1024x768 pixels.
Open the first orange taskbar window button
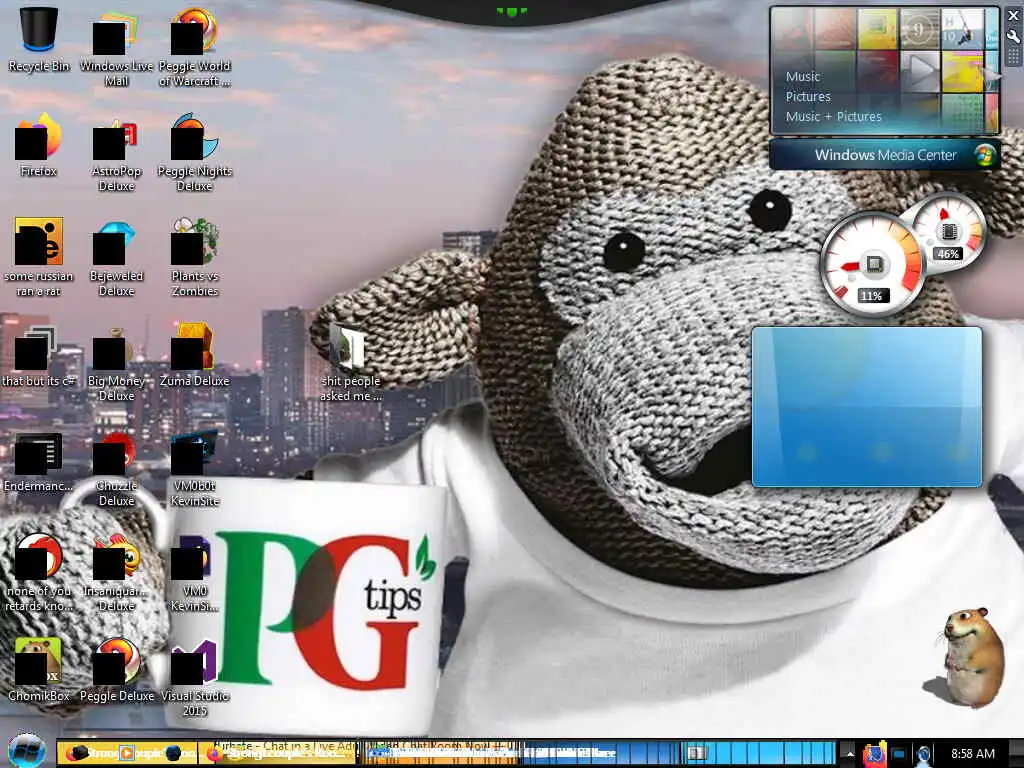click(x=129, y=753)
